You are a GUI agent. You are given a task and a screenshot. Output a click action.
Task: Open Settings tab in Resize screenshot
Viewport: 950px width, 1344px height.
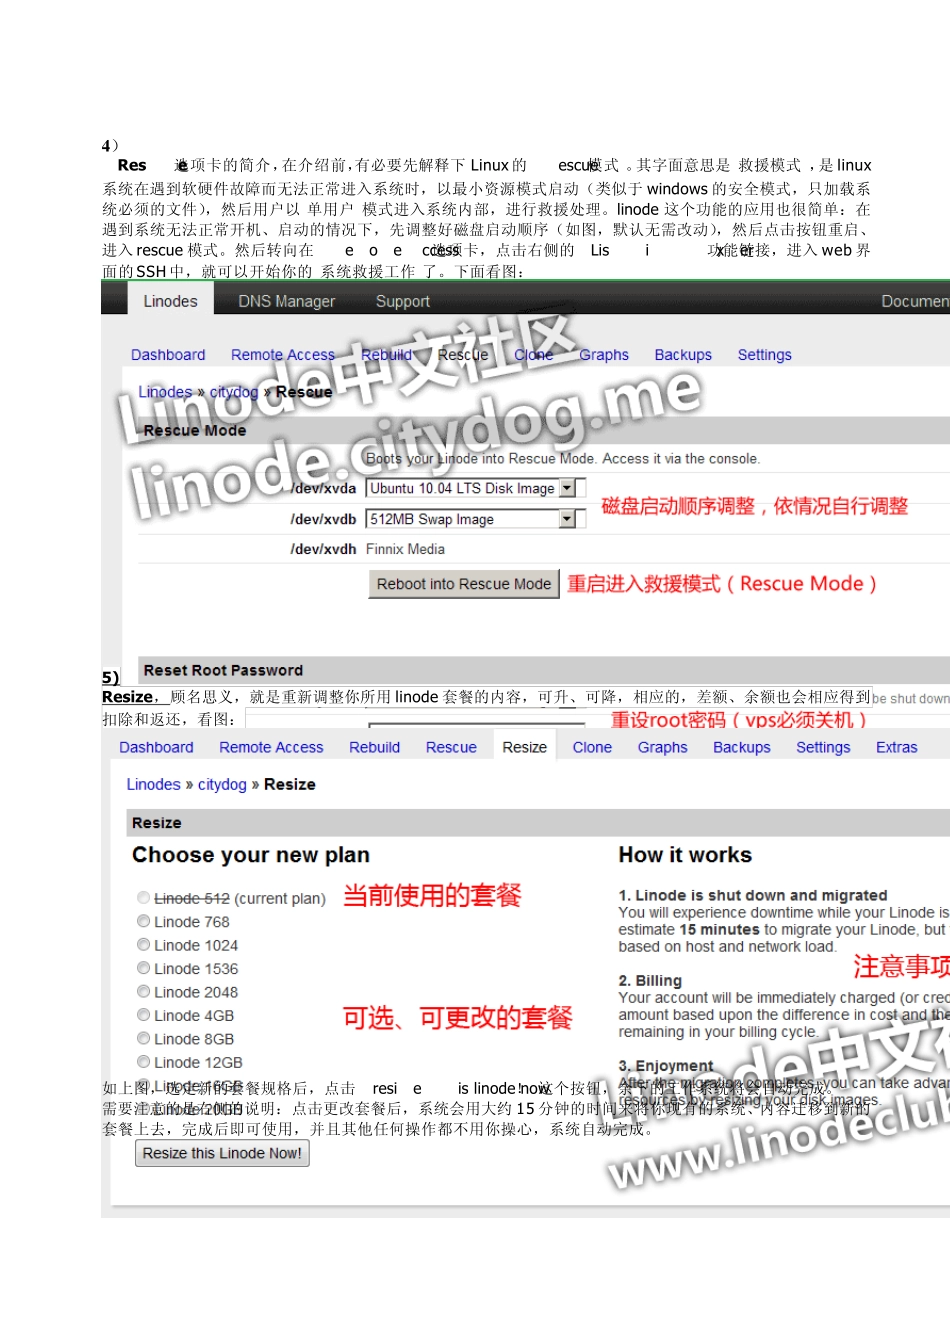point(823,747)
